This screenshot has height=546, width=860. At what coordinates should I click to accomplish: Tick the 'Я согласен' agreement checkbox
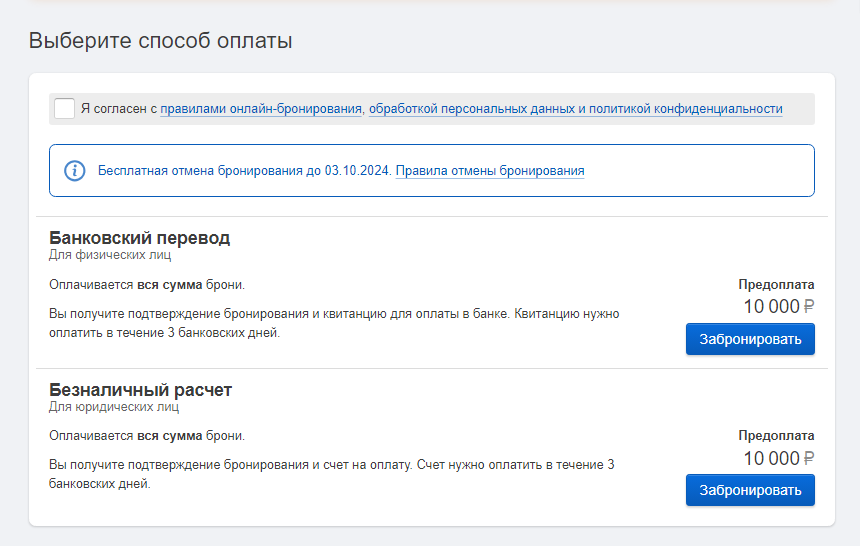[64, 109]
